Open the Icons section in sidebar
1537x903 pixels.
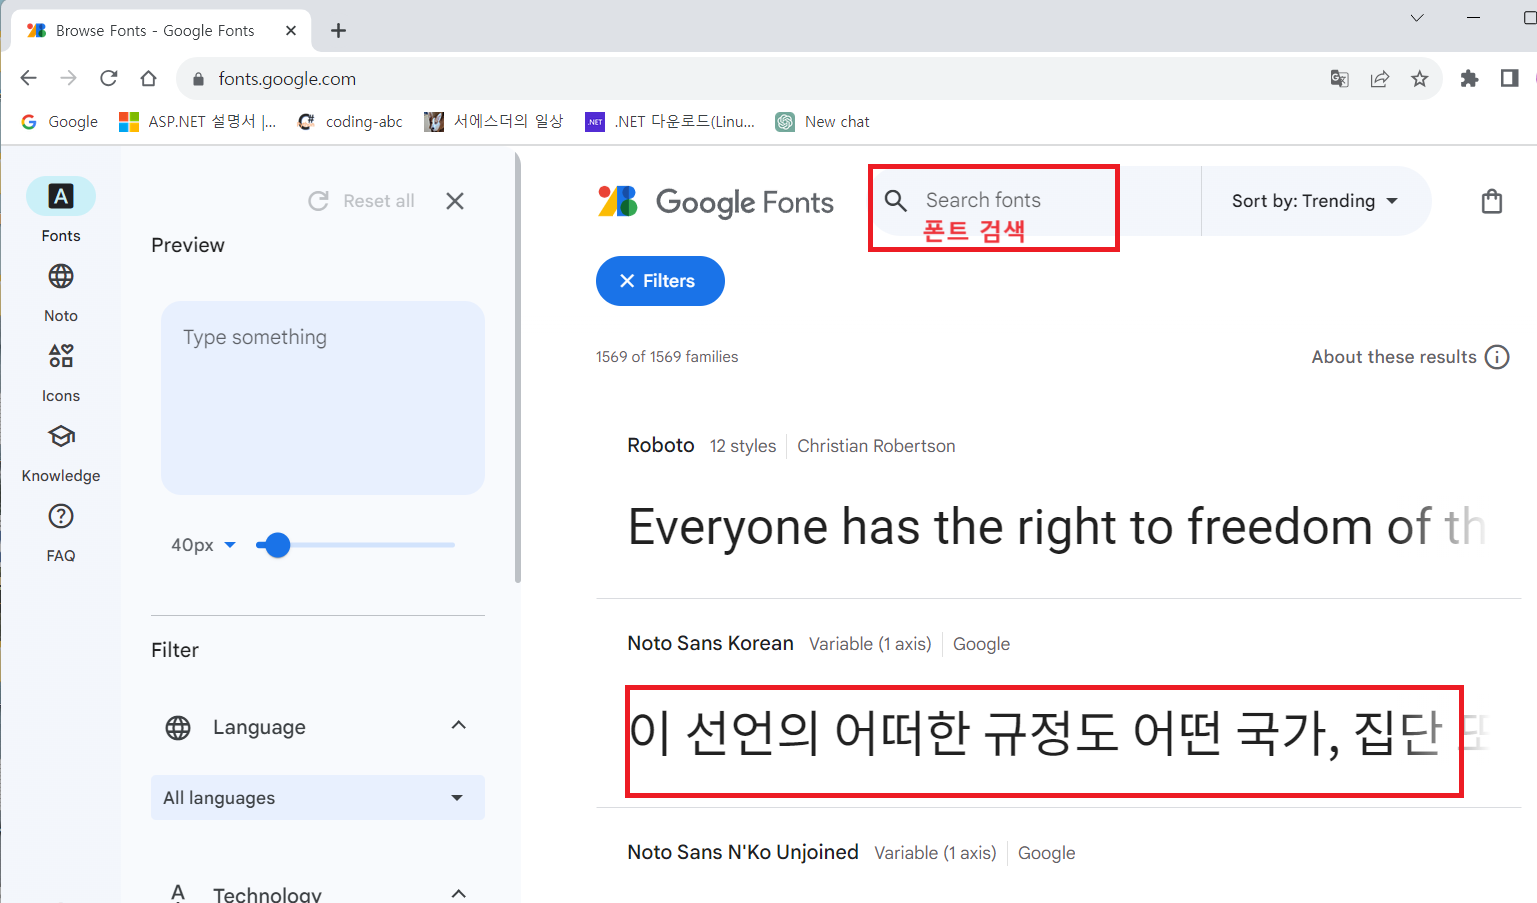click(61, 372)
